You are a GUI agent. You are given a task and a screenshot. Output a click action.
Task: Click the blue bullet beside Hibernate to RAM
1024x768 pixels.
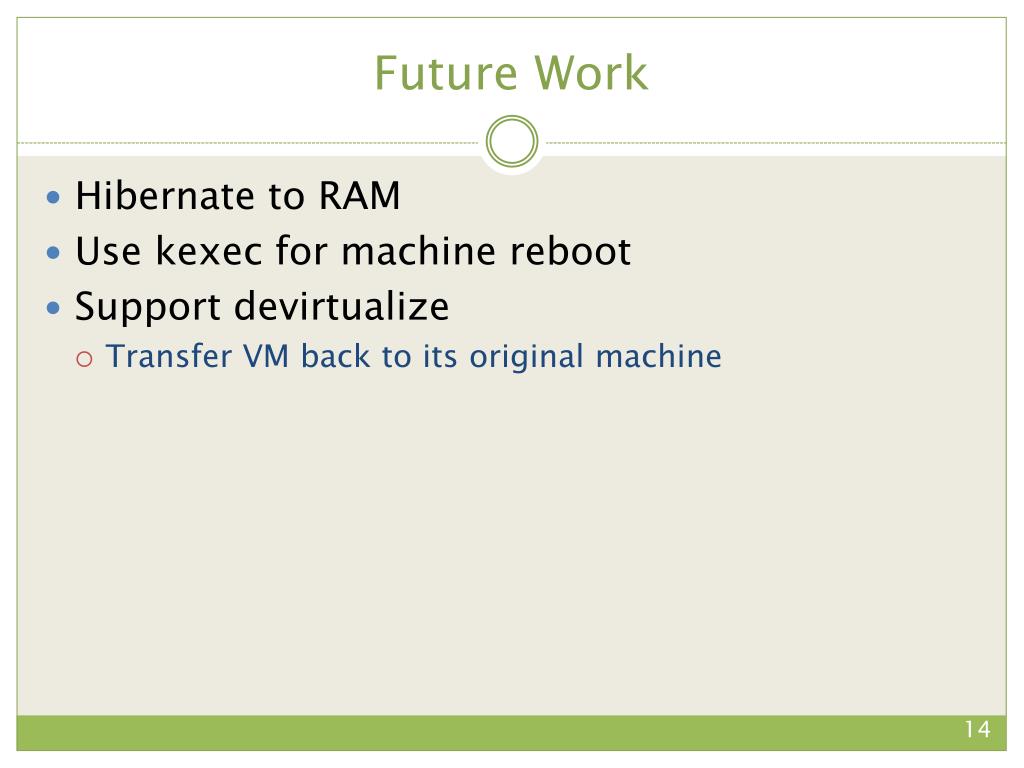[54, 197]
